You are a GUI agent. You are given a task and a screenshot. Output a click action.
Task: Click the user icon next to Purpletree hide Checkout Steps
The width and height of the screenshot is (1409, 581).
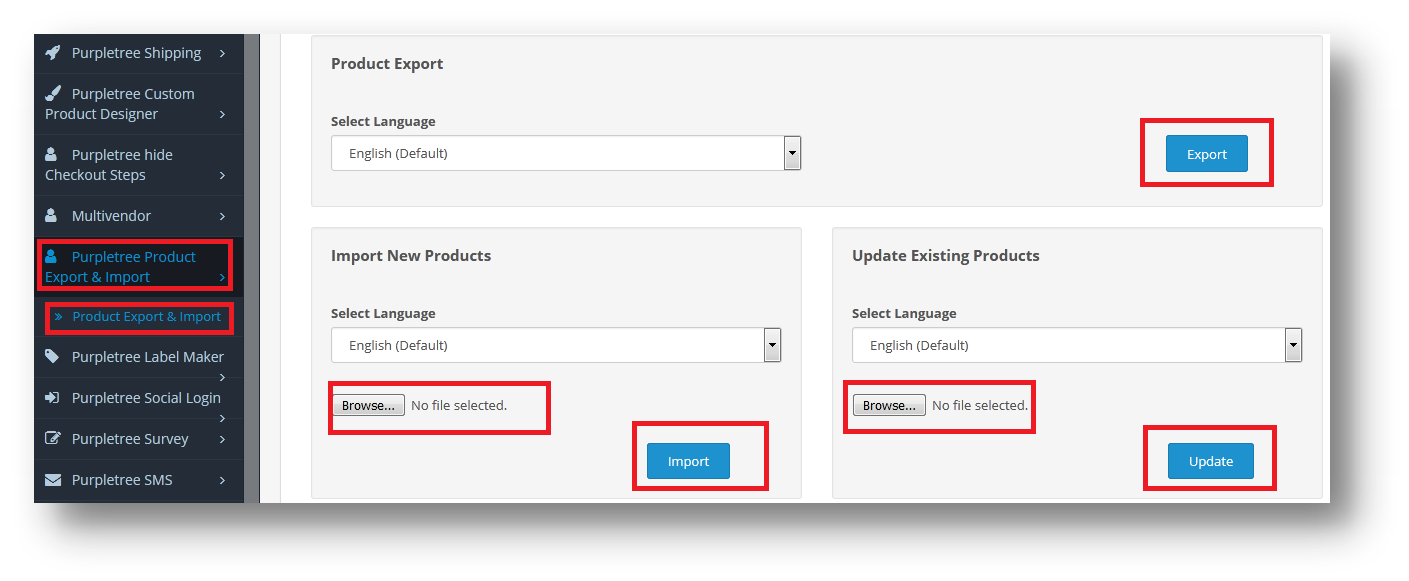point(51,155)
